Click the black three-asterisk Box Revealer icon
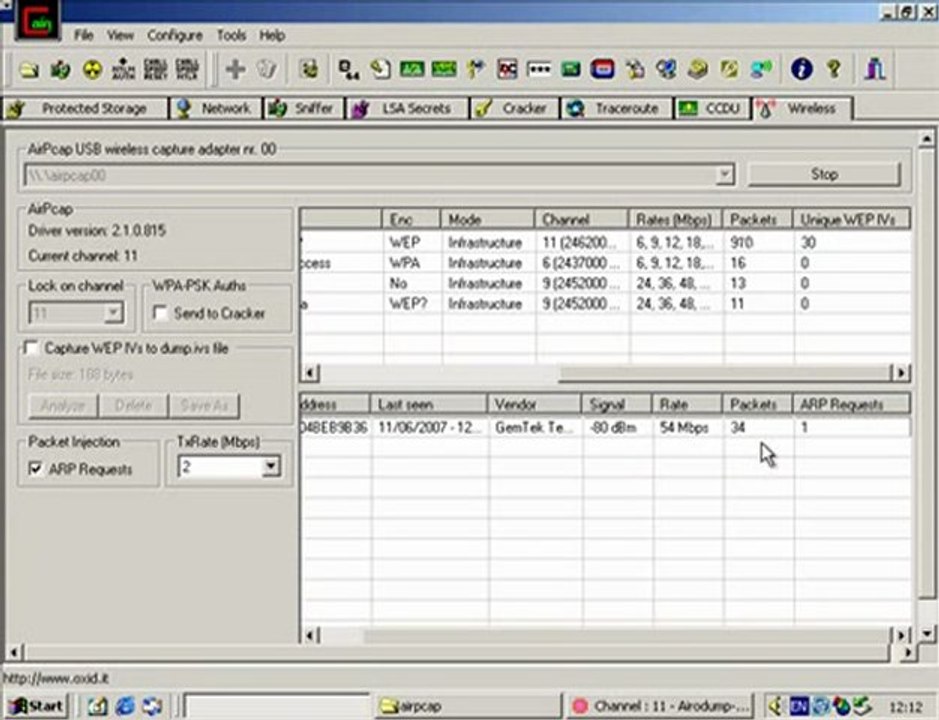 pyautogui.click(x=539, y=69)
